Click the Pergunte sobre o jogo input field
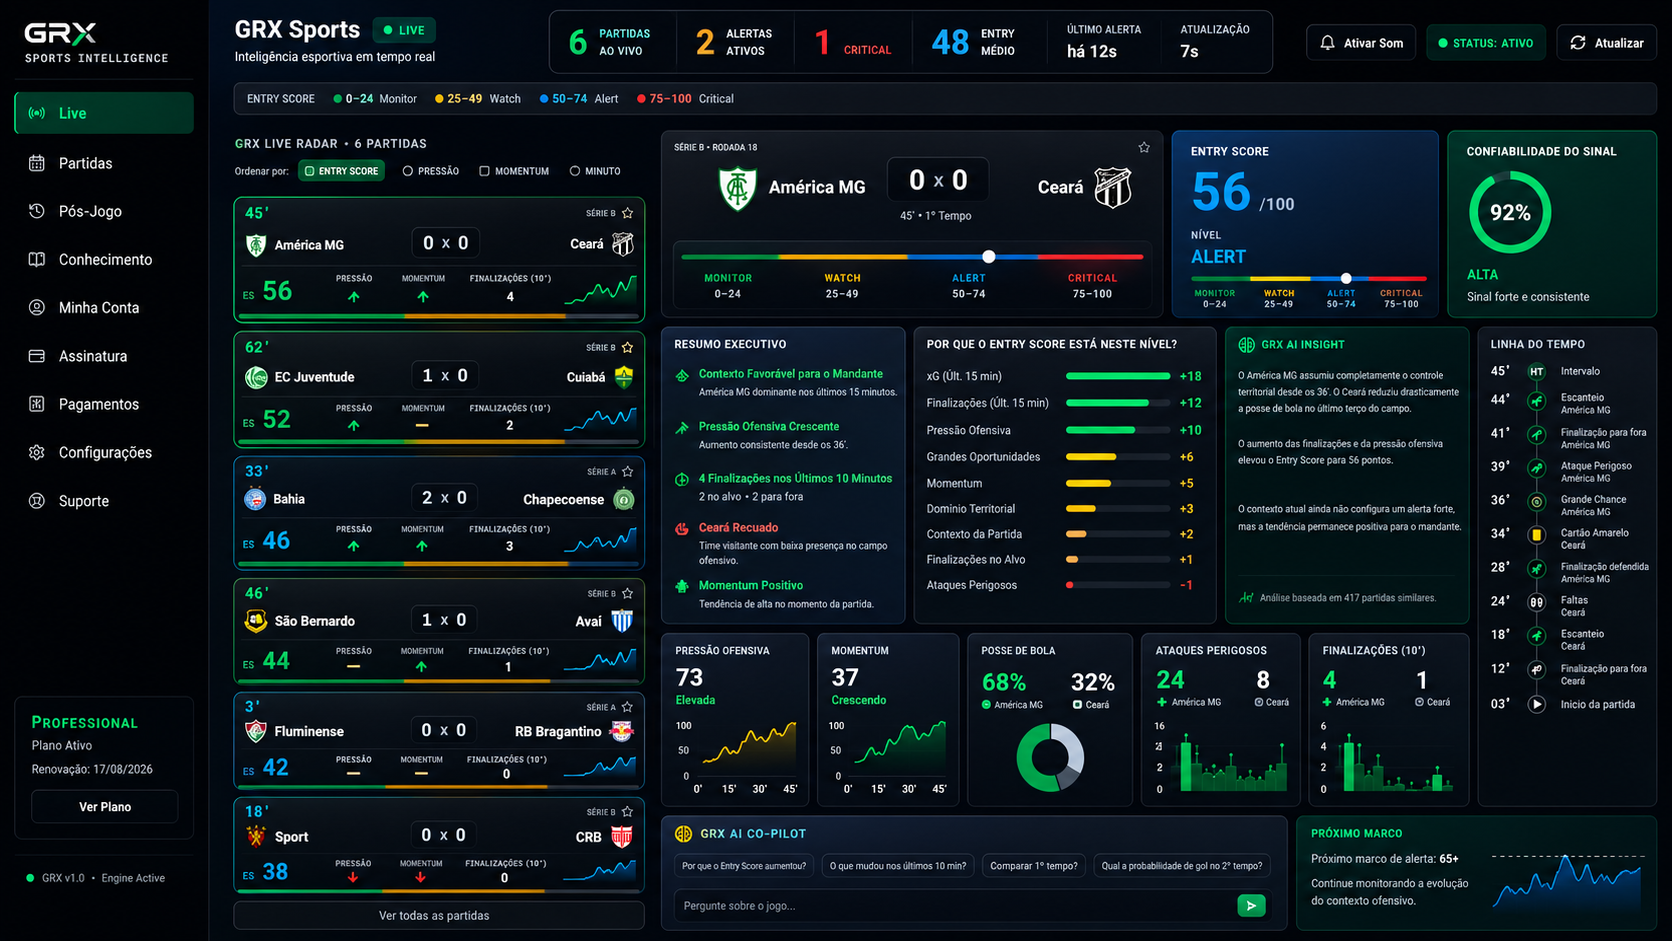Image resolution: width=1672 pixels, height=941 pixels. (x=955, y=906)
